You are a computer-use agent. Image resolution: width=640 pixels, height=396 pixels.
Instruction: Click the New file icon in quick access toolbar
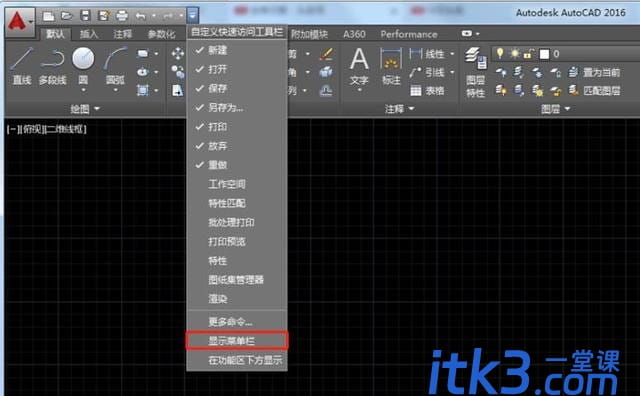click(x=49, y=16)
